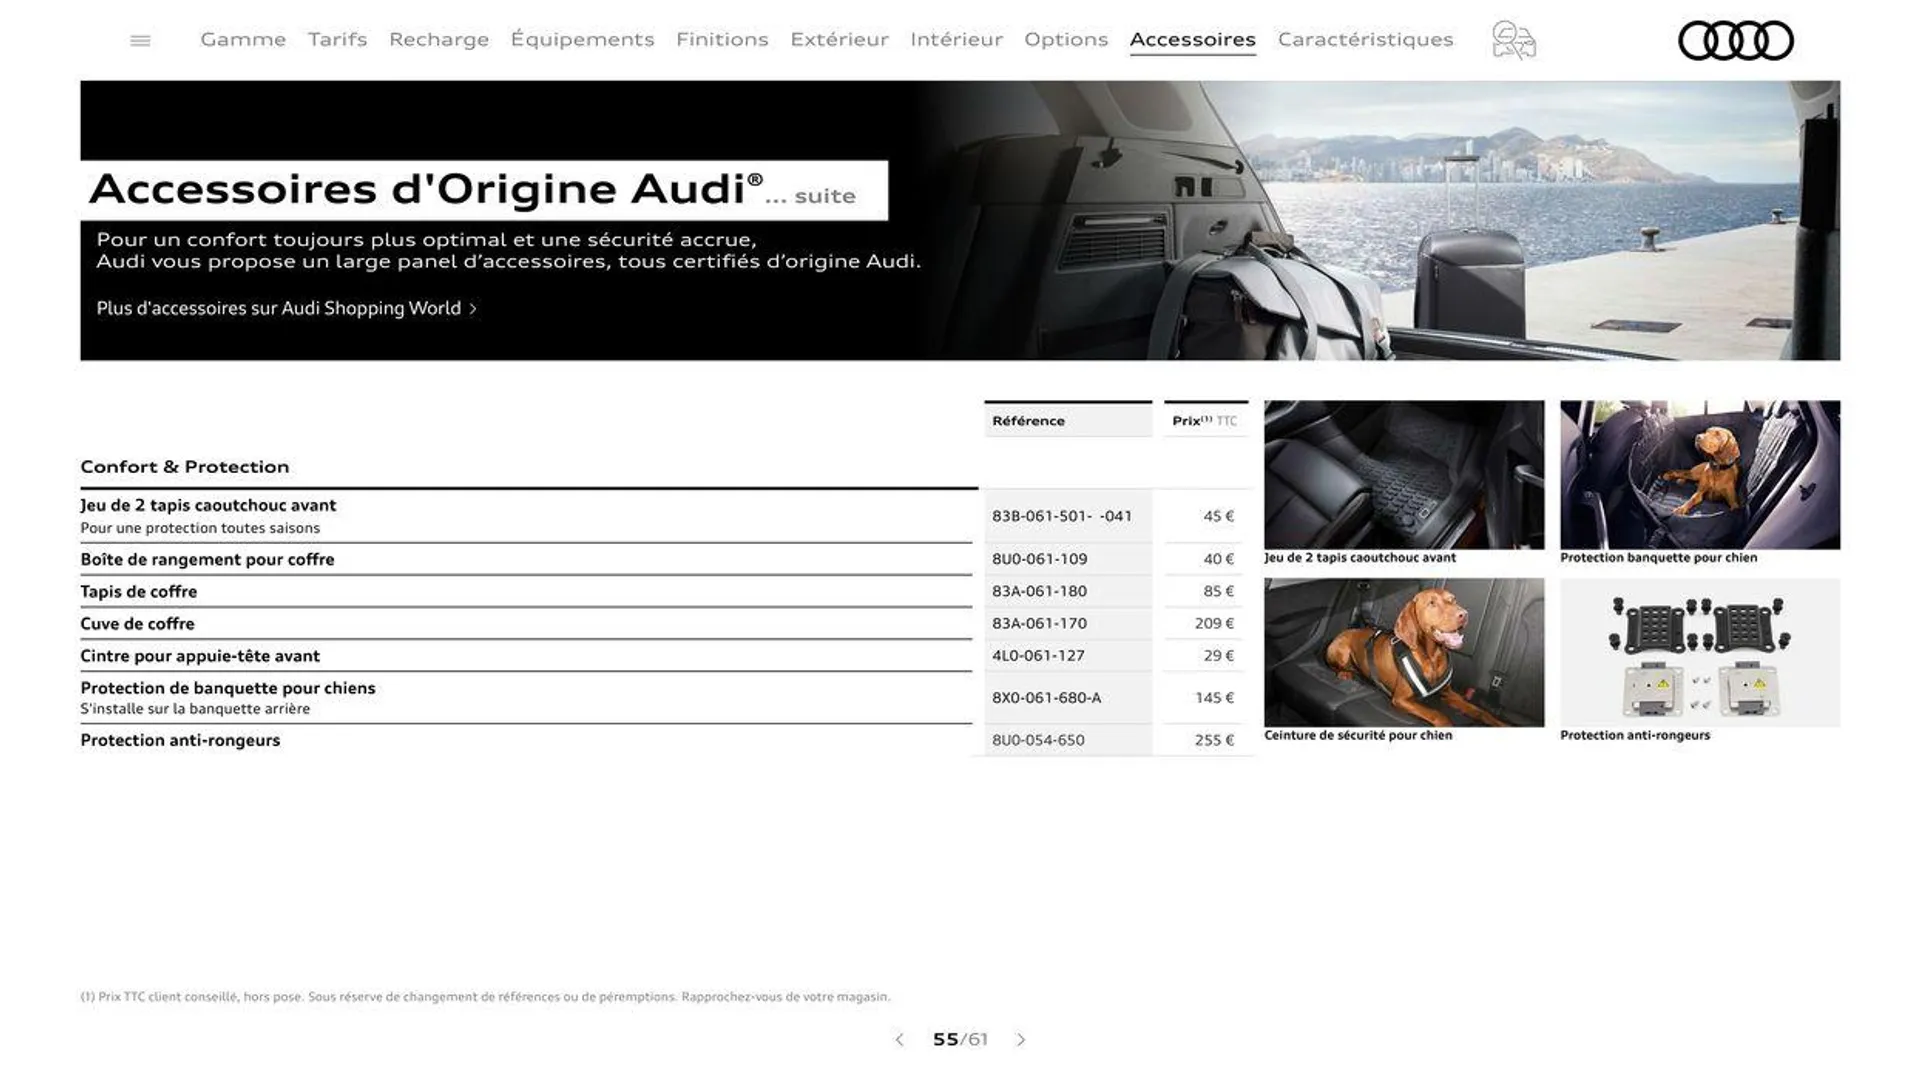
Task: Click the Protection banquette pour chien photo
Action: 1699,475
